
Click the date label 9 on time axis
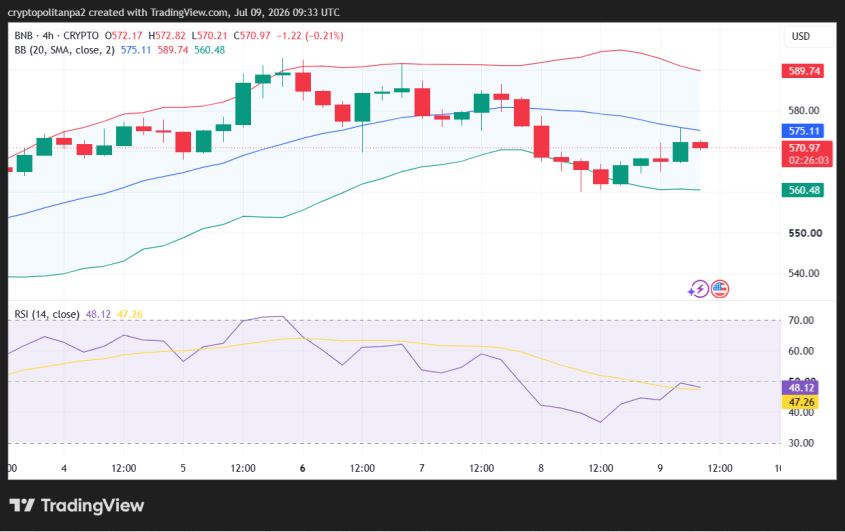click(x=660, y=468)
